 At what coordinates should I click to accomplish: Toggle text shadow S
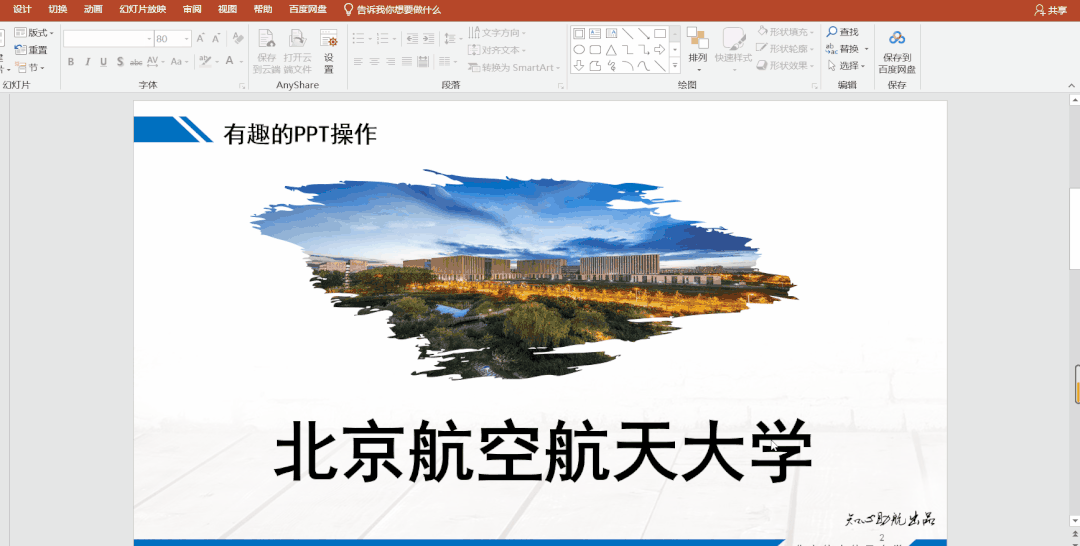tap(120, 62)
